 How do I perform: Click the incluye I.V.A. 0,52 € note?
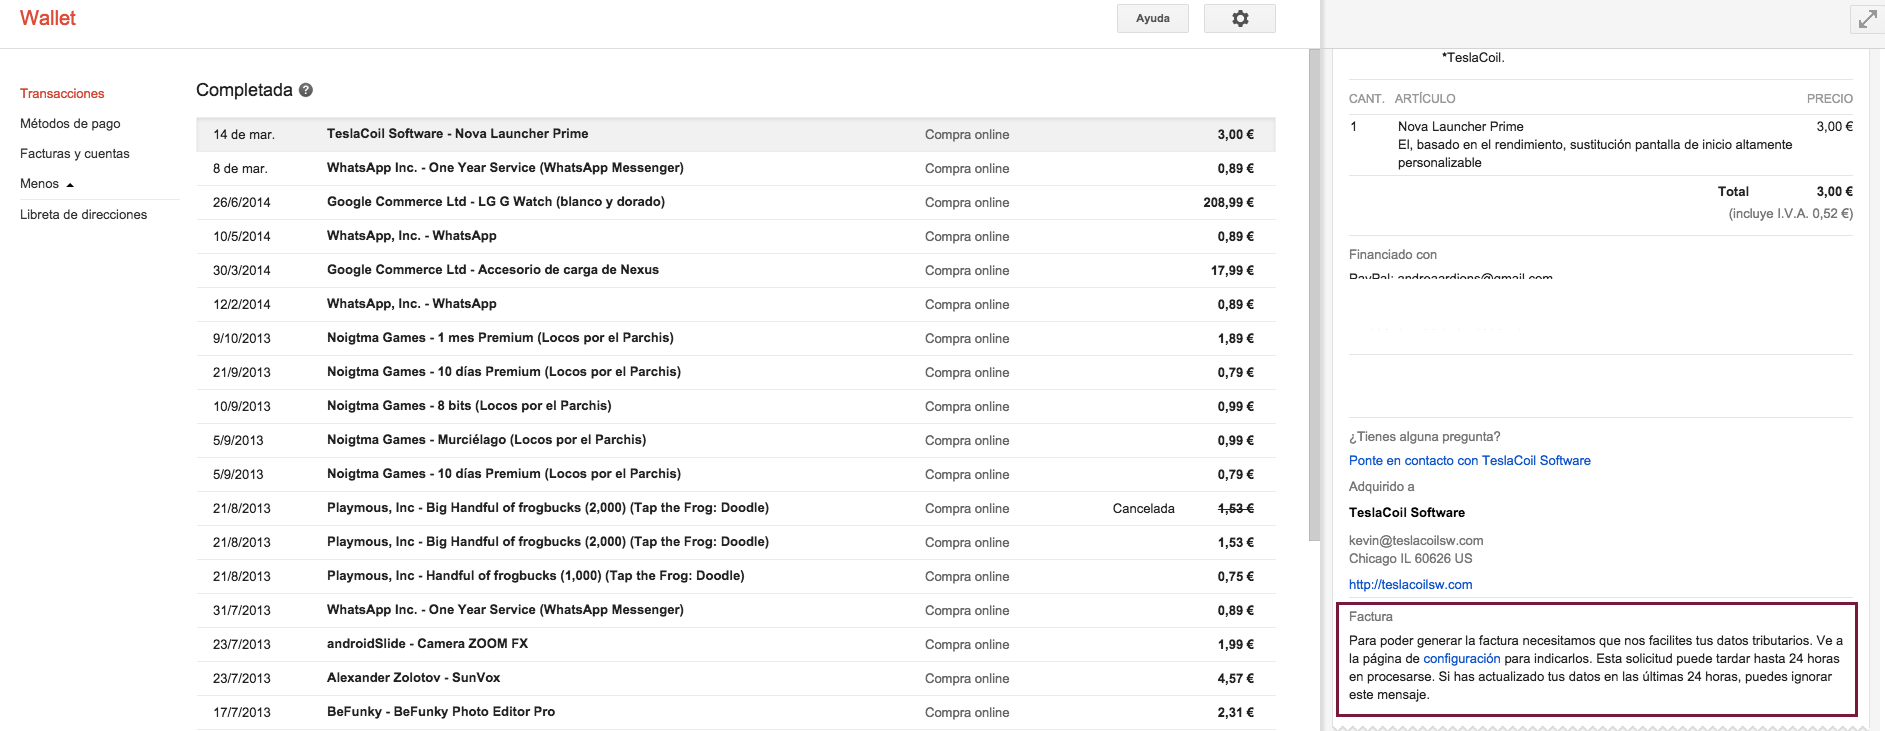click(x=1790, y=213)
